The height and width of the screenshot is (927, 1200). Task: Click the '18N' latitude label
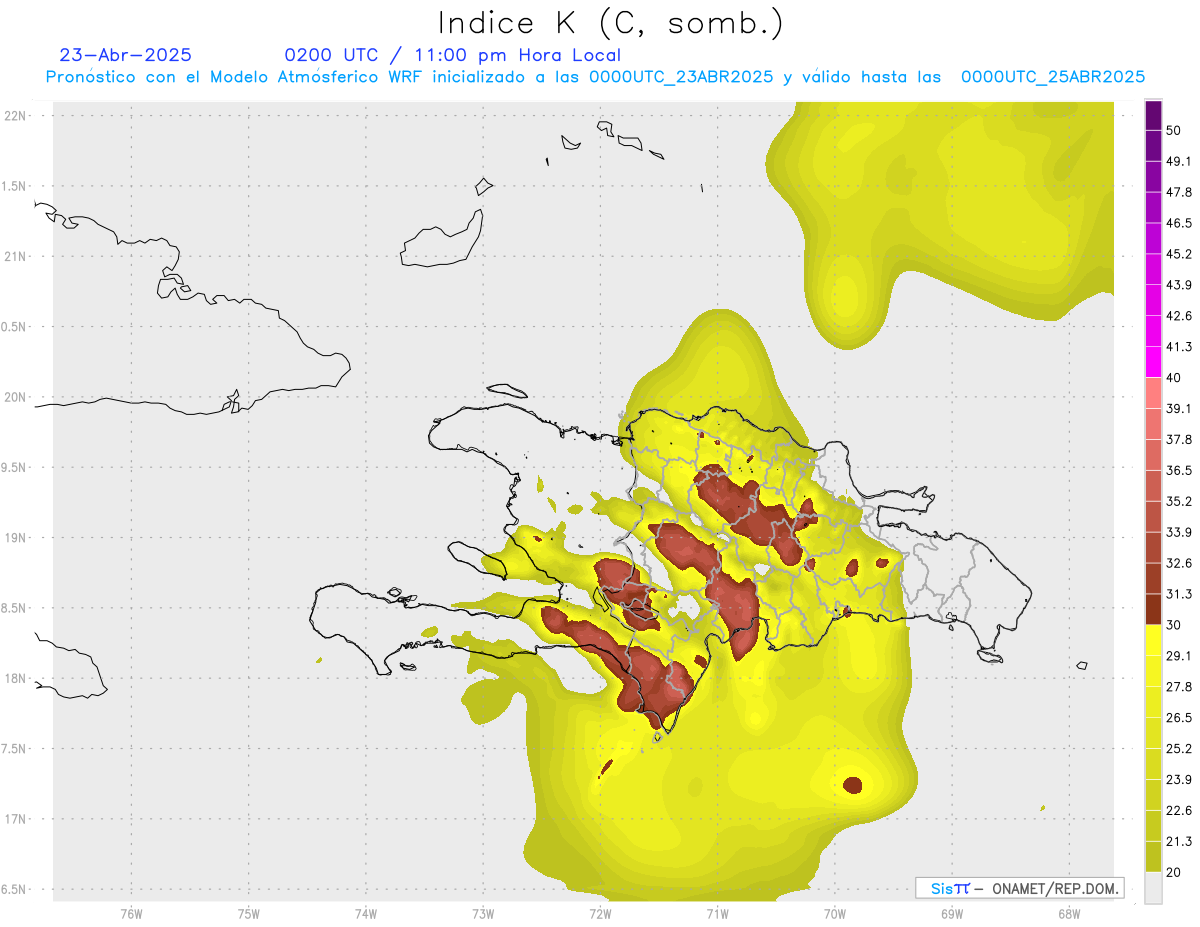16,678
